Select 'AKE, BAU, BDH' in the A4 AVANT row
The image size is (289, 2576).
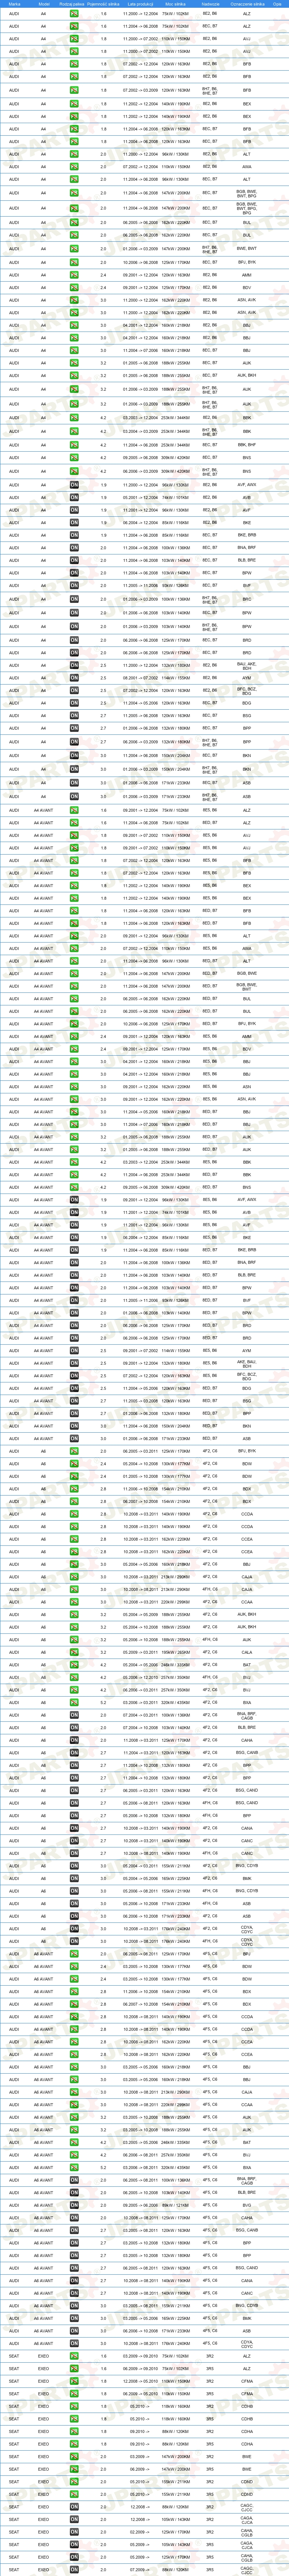click(x=247, y=1363)
